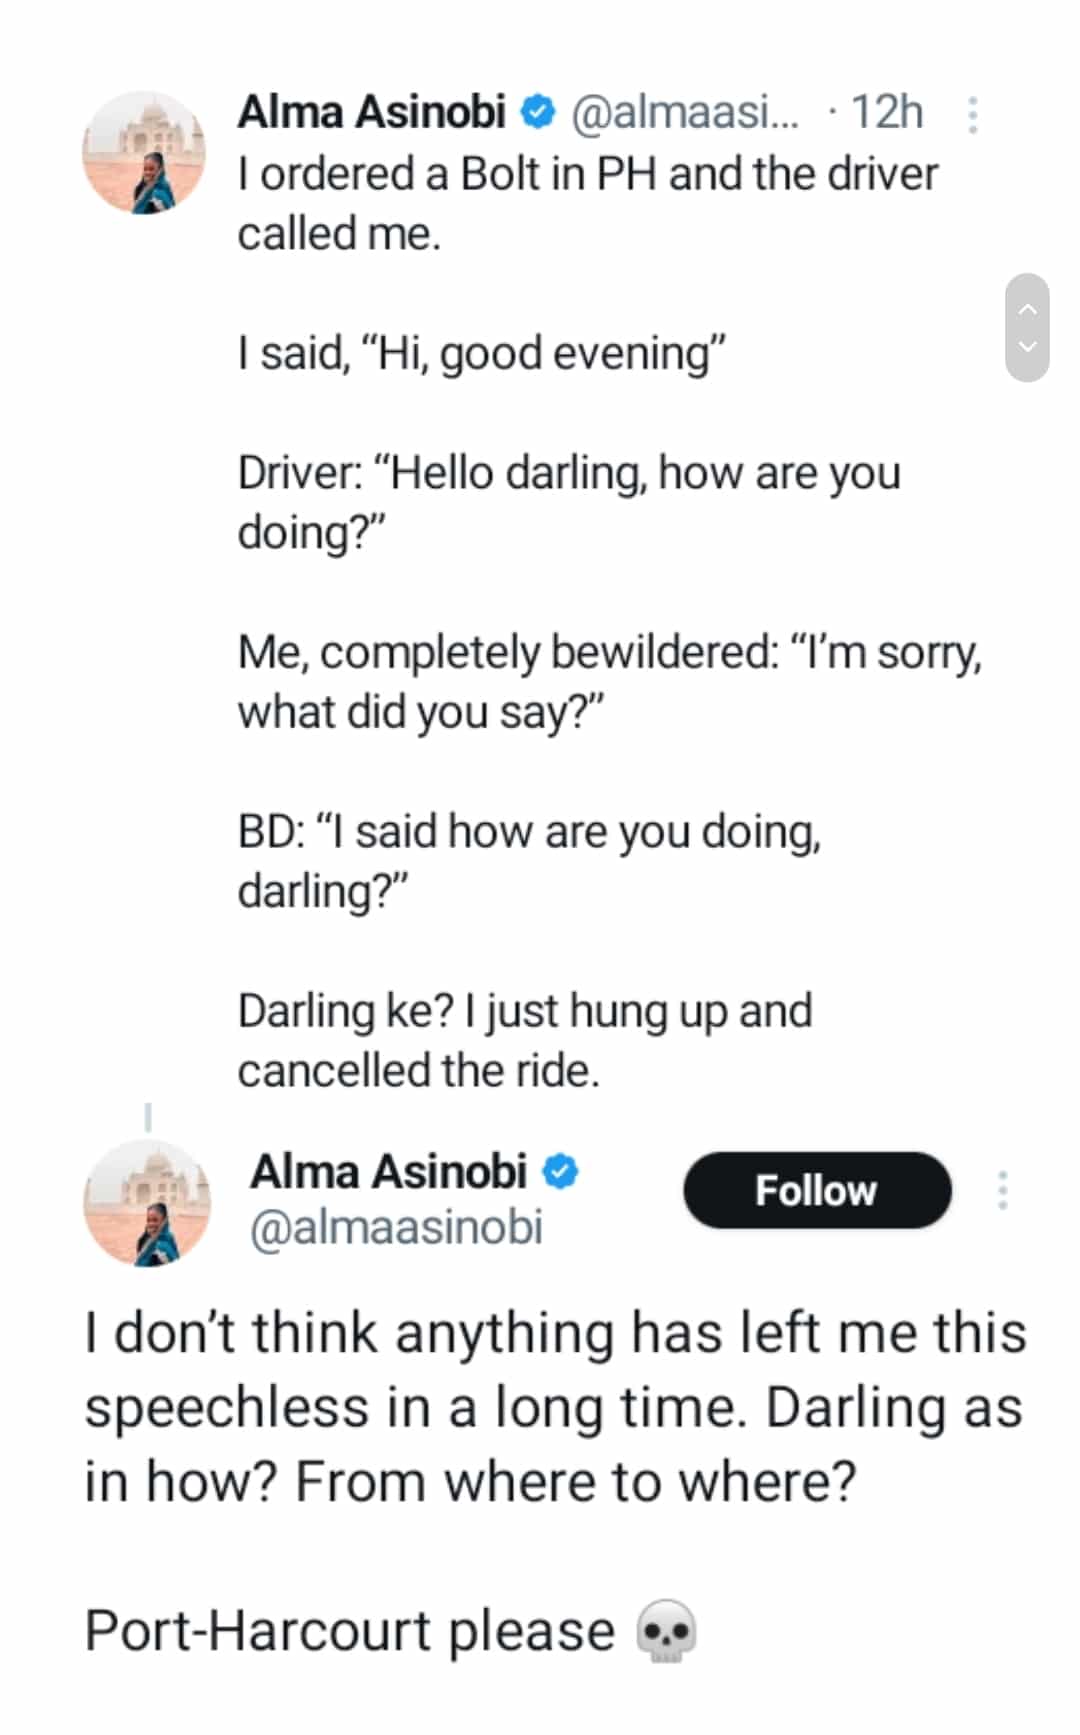Image resolution: width=1080 pixels, height=1735 pixels.
Task: Open the profile picture on the top tweet
Action: [144, 152]
